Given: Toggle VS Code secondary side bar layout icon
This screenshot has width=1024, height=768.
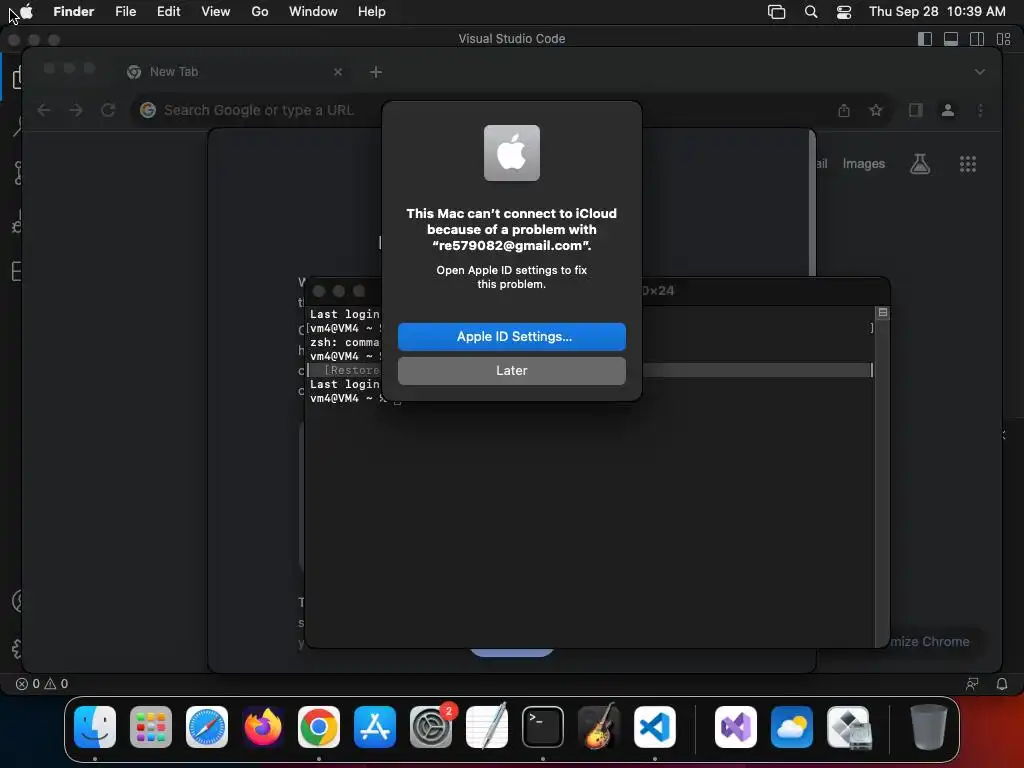Looking at the screenshot, I should pyautogui.click(x=977, y=39).
